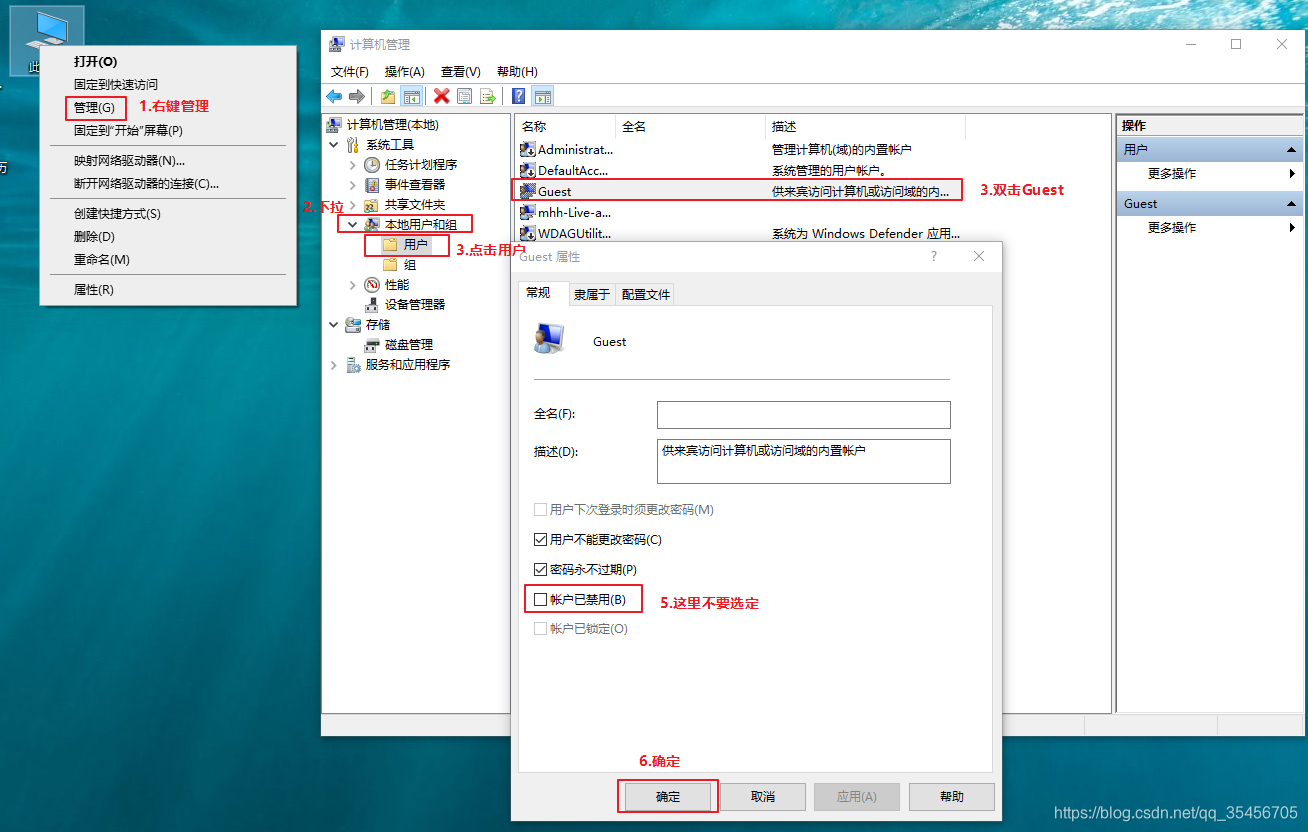The image size is (1308, 832).
Task: Select the Administrat... user account icon
Action: 528,149
